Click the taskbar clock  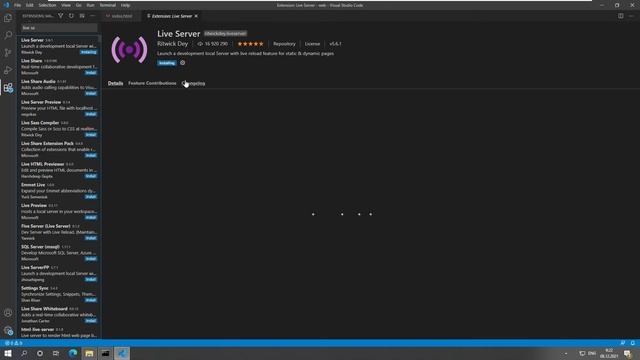[x=609, y=353]
